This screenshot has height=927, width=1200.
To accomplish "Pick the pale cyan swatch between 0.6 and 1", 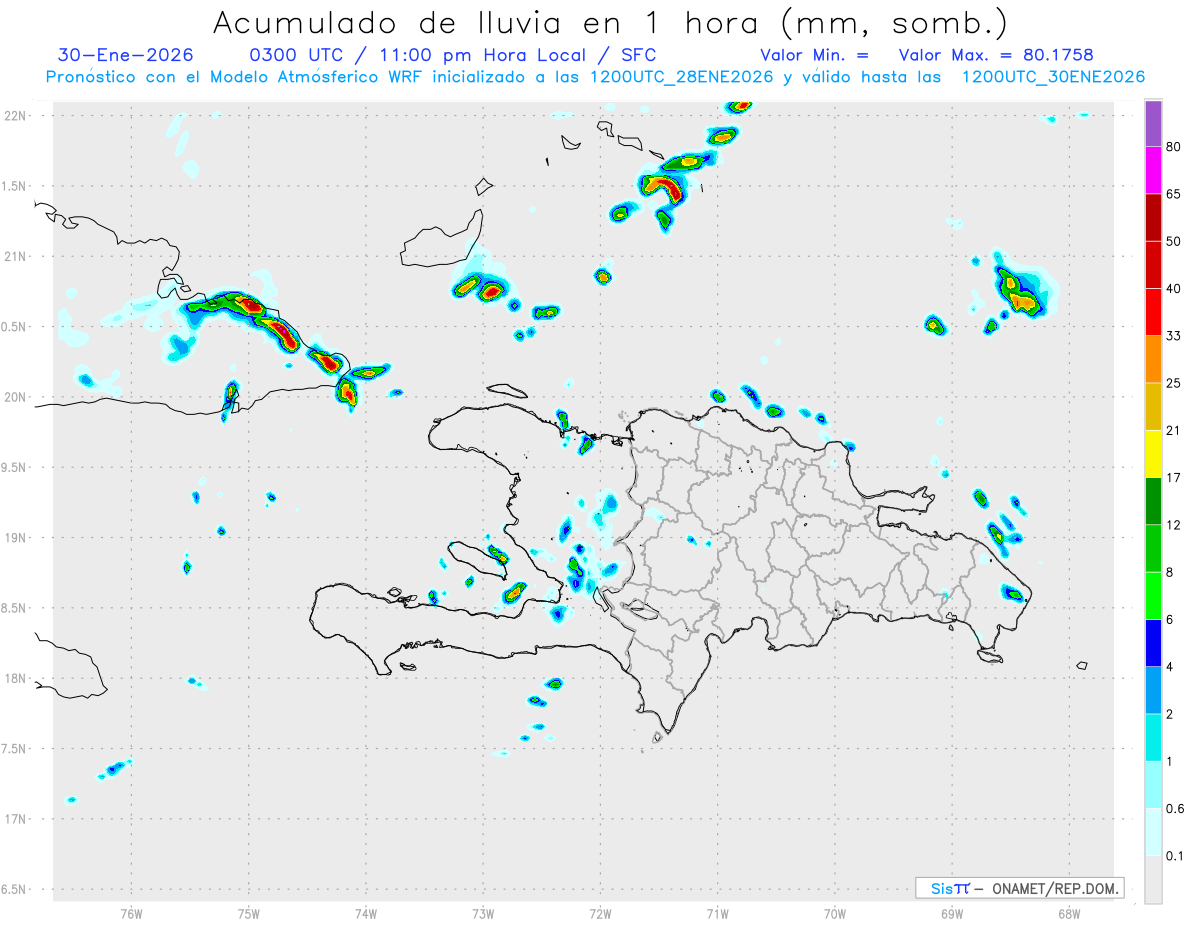I will coord(1153,784).
